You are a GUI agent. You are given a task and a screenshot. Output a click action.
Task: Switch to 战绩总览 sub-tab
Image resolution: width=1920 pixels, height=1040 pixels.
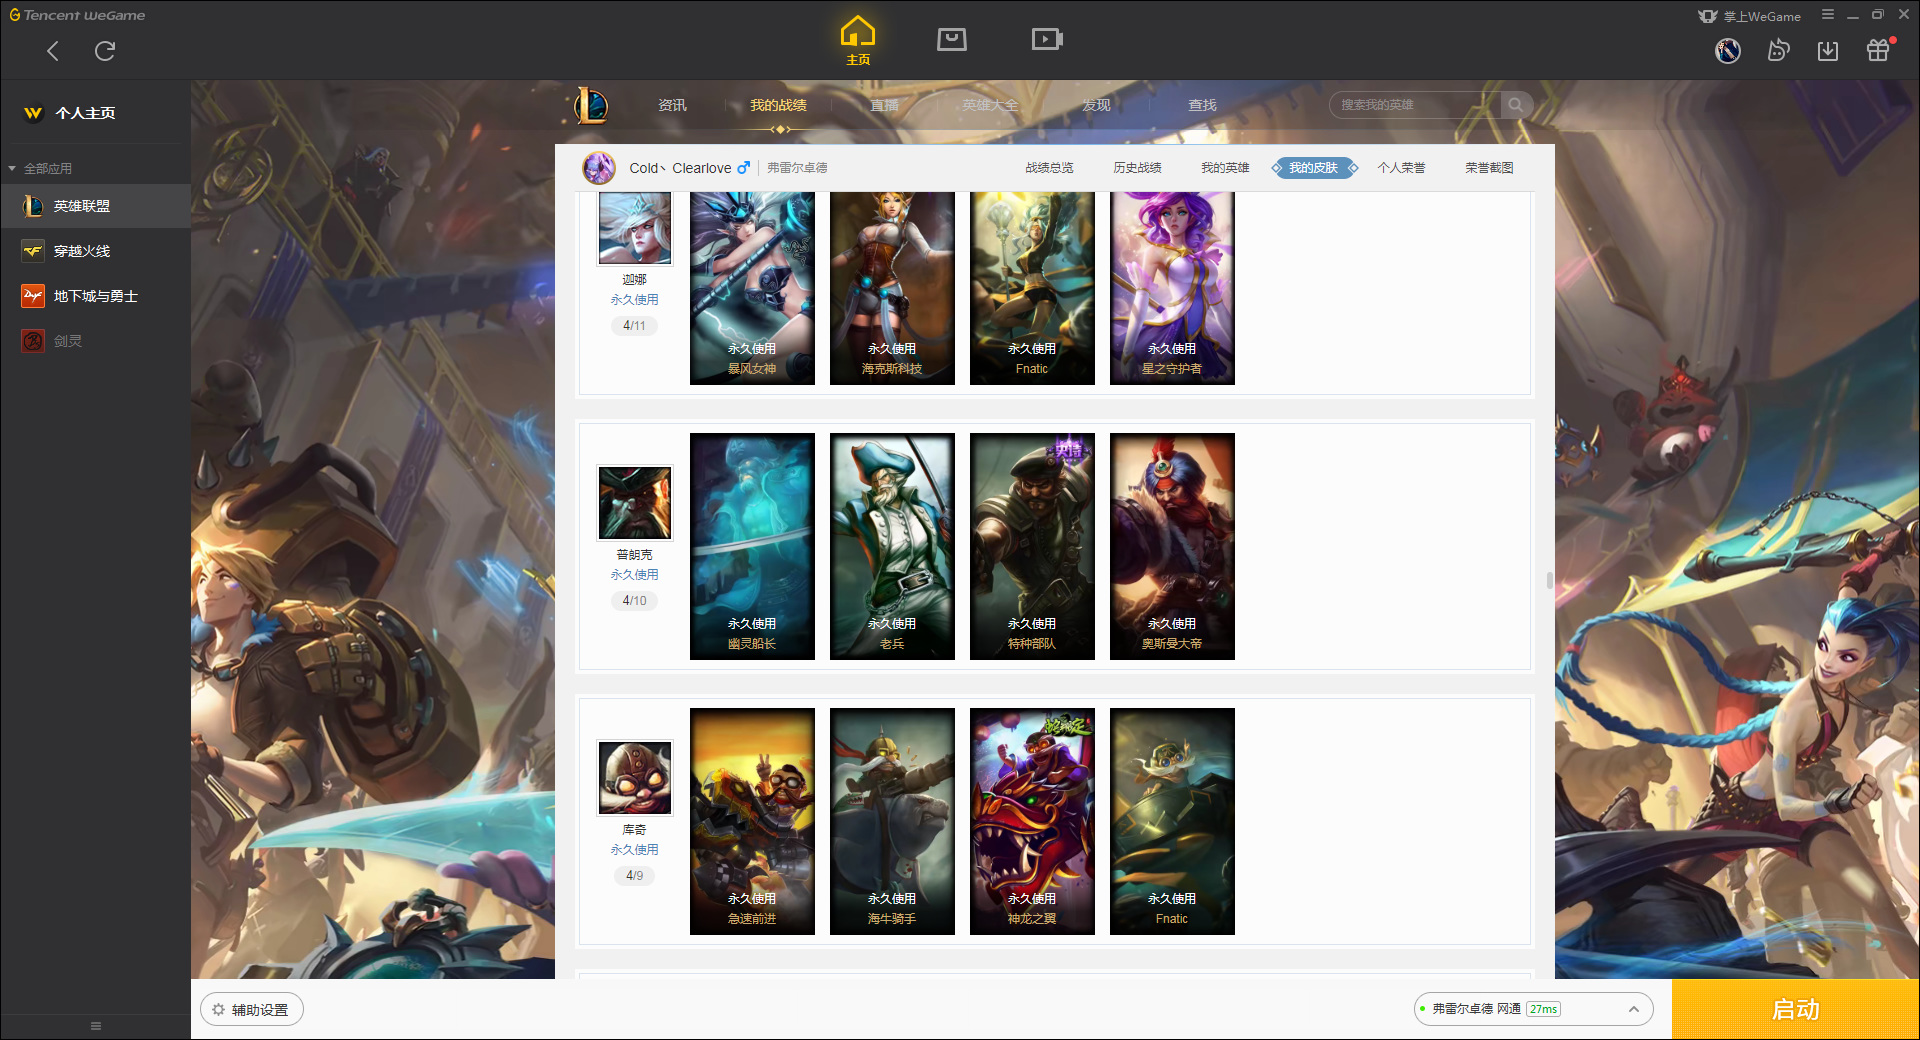click(1049, 168)
